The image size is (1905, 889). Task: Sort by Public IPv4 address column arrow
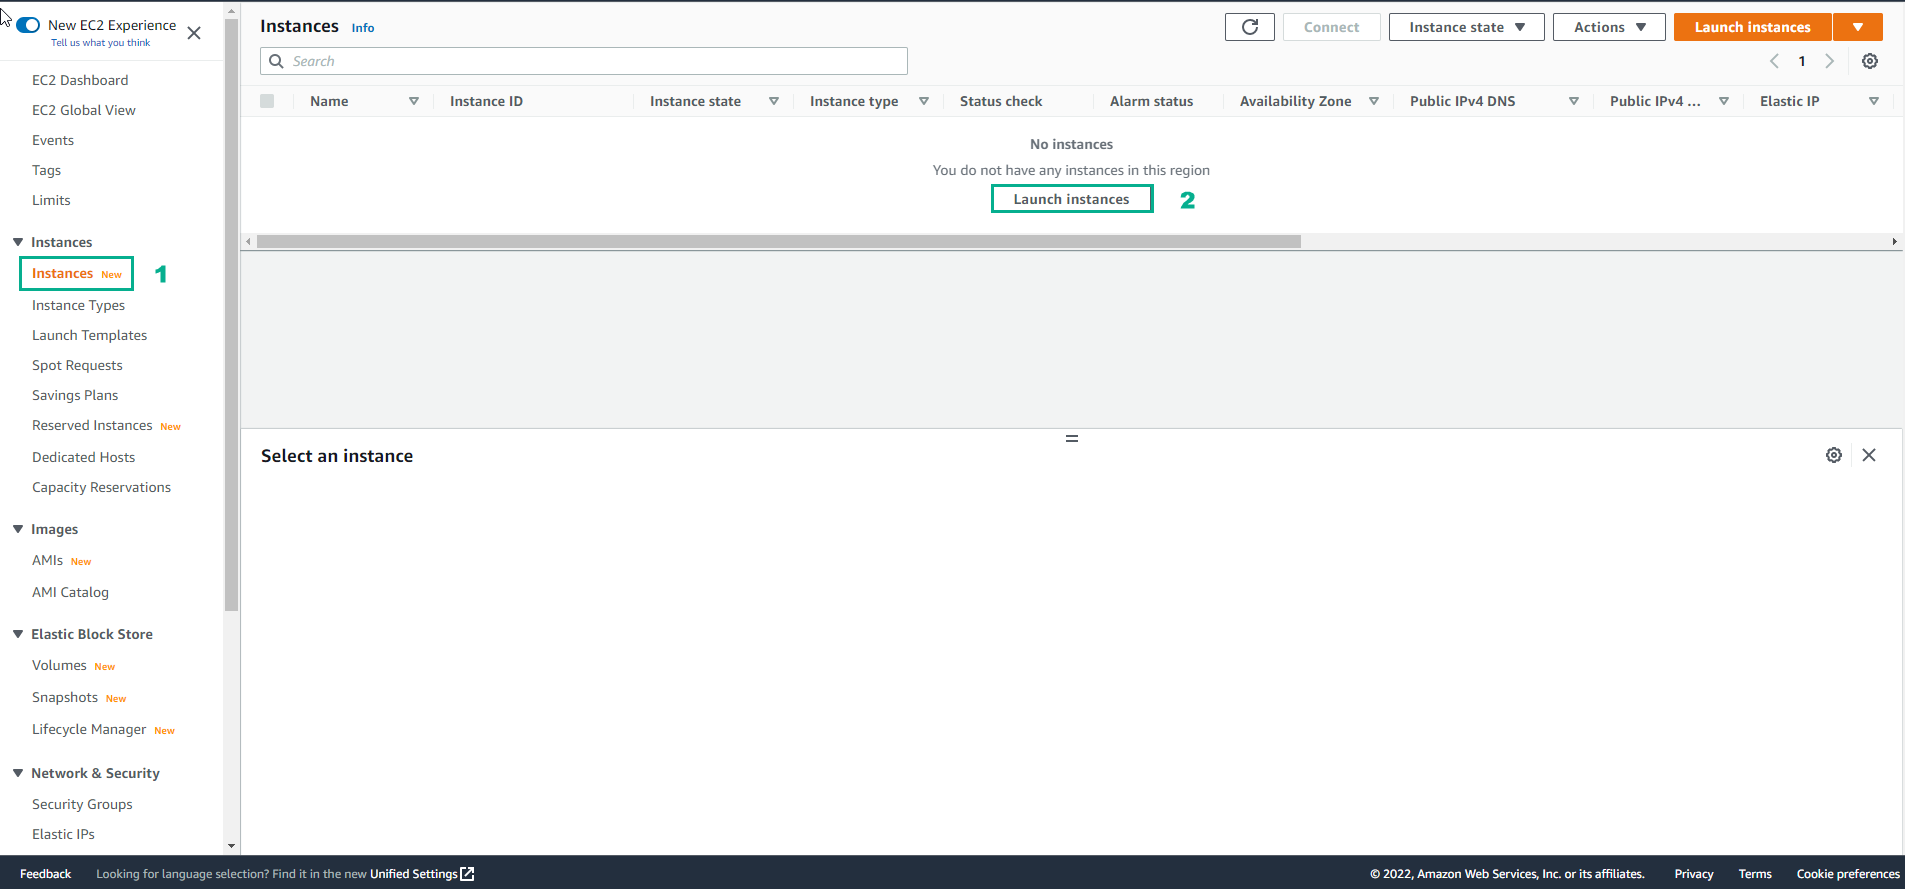click(1723, 101)
